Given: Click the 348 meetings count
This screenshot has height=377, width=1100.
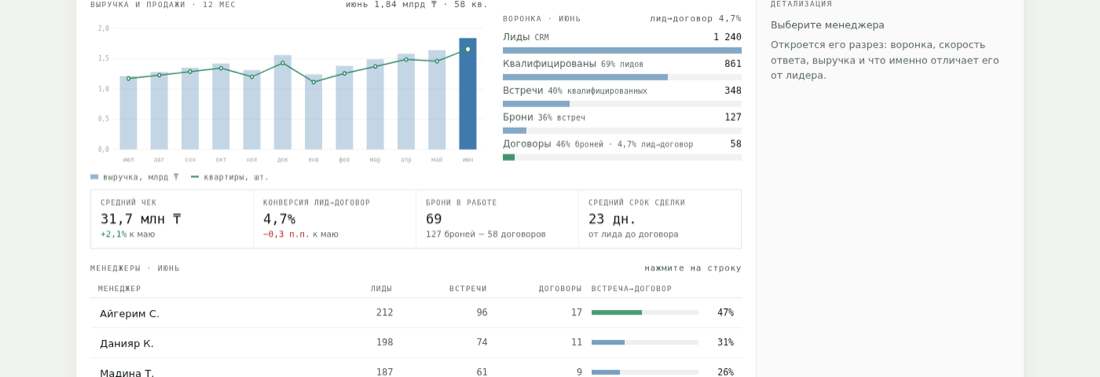Looking at the screenshot, I should tap(732, 91).
